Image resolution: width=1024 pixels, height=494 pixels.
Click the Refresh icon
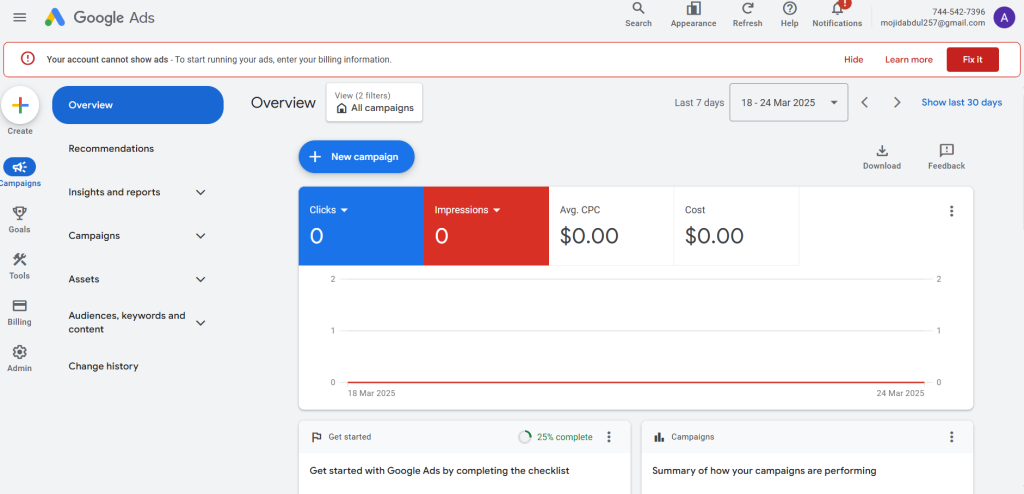coord(747,9)
